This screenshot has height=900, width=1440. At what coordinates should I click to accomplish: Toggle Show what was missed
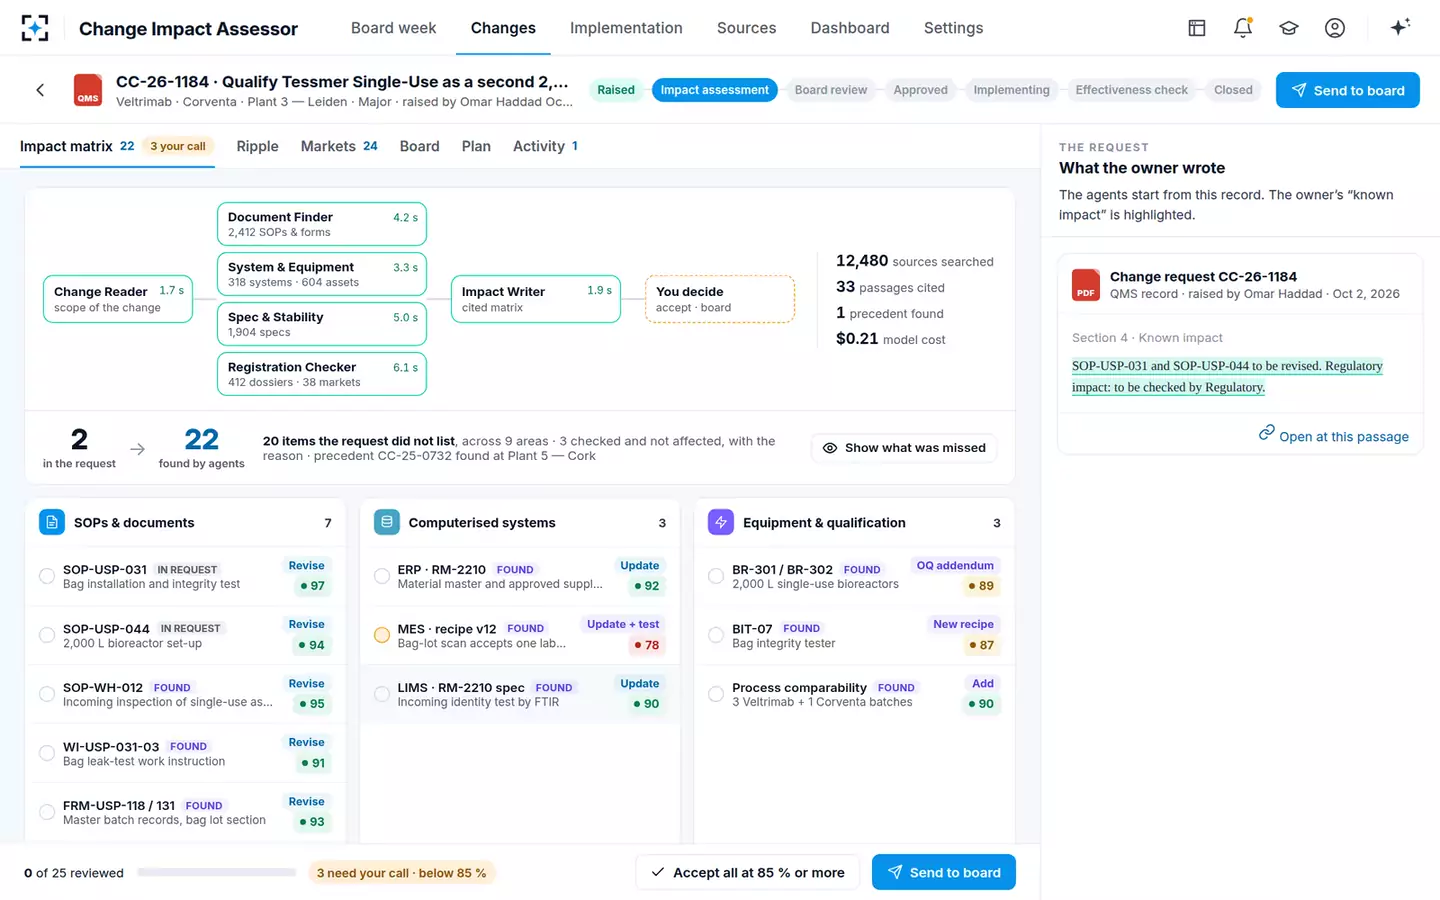click(904, 448)
